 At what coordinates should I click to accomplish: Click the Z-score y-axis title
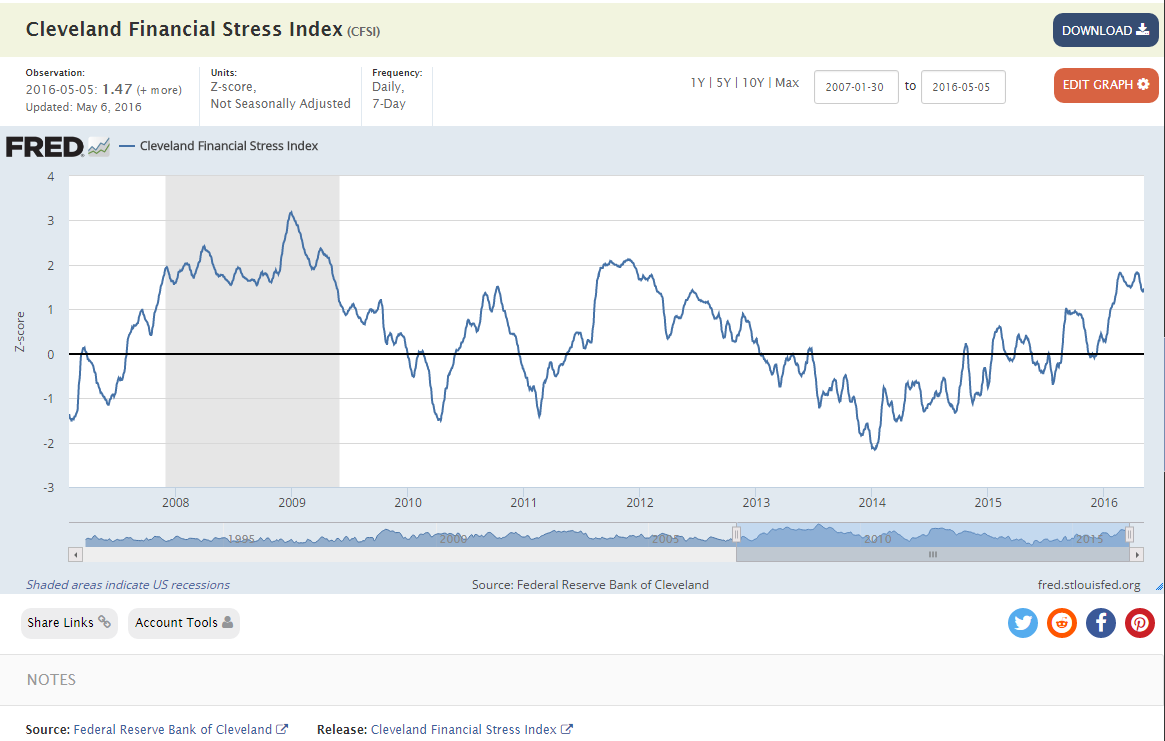point(20,331)
